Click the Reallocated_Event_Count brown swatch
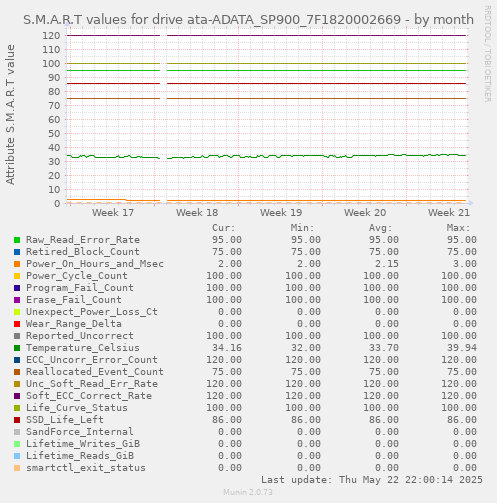 (x=17, y=372)
